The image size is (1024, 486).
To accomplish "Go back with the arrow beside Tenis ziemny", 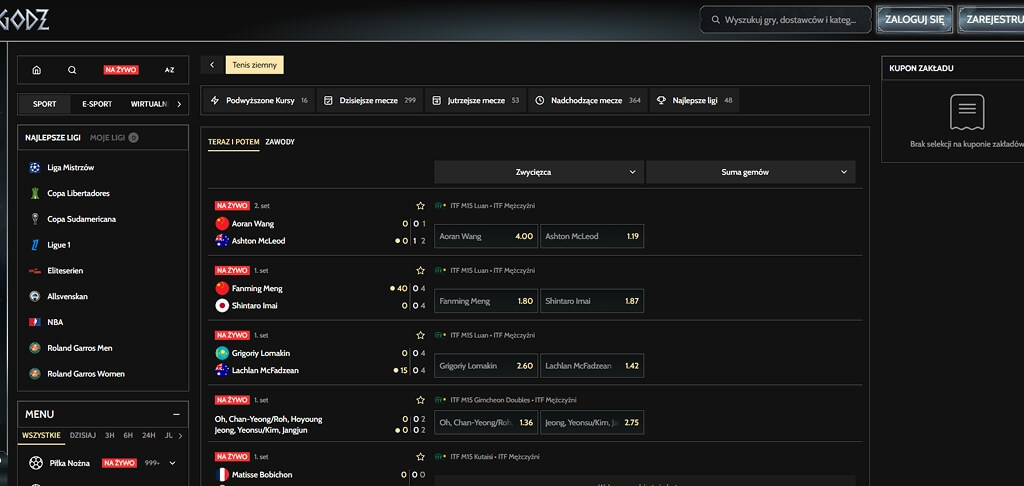I will click(212, 65).
